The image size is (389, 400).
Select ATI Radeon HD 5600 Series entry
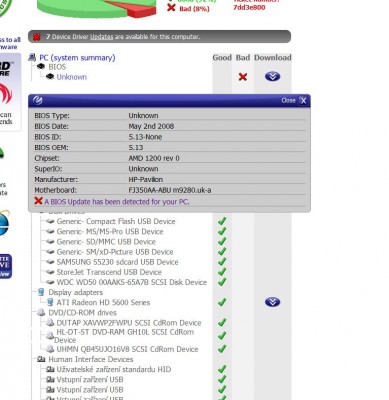click(x=103, y=302)
